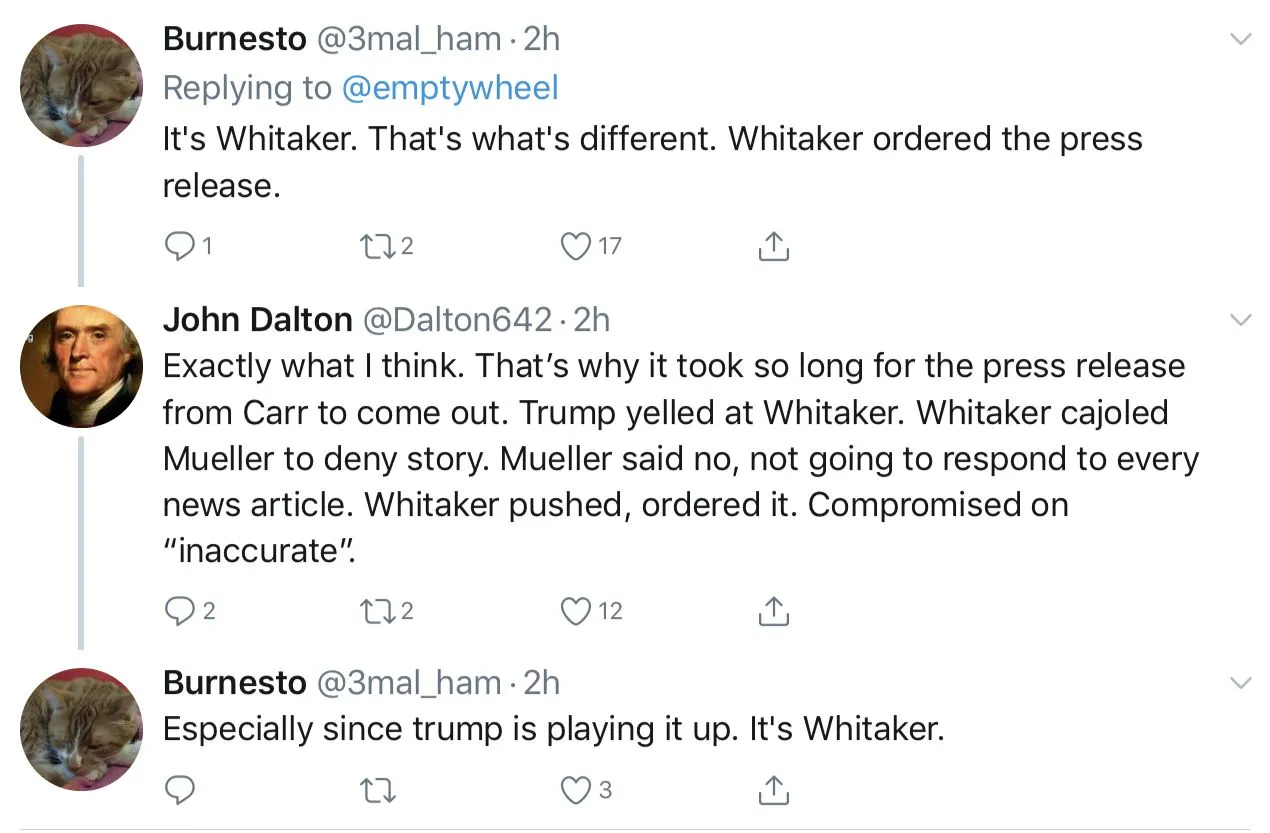The width and height of the screenshot is (1270, 833).
Task: Like Burnesto's tweet with 3 likes
Action: [x=576, y=791]
